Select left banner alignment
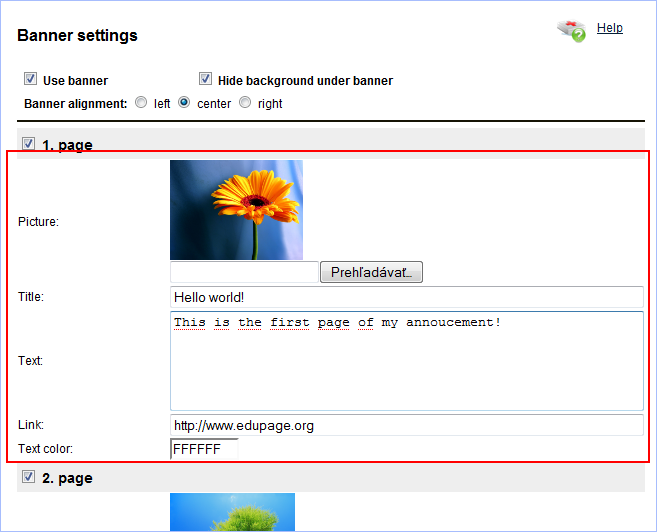 (141, 103)
